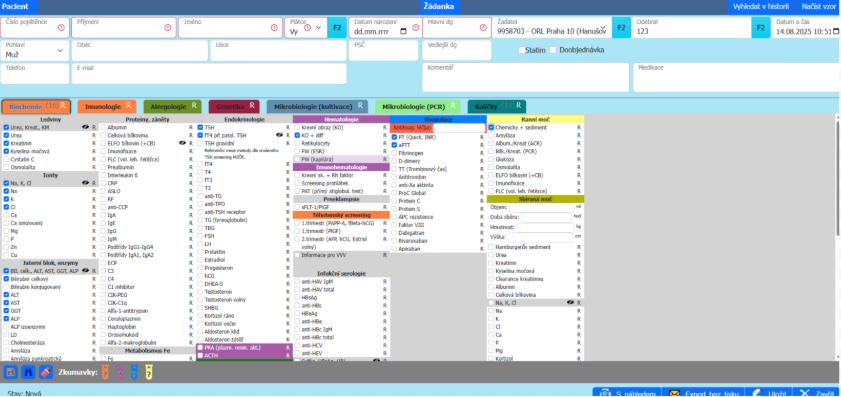Click eye icon beside BIL celk., ALT, AST group

(85, 271)
